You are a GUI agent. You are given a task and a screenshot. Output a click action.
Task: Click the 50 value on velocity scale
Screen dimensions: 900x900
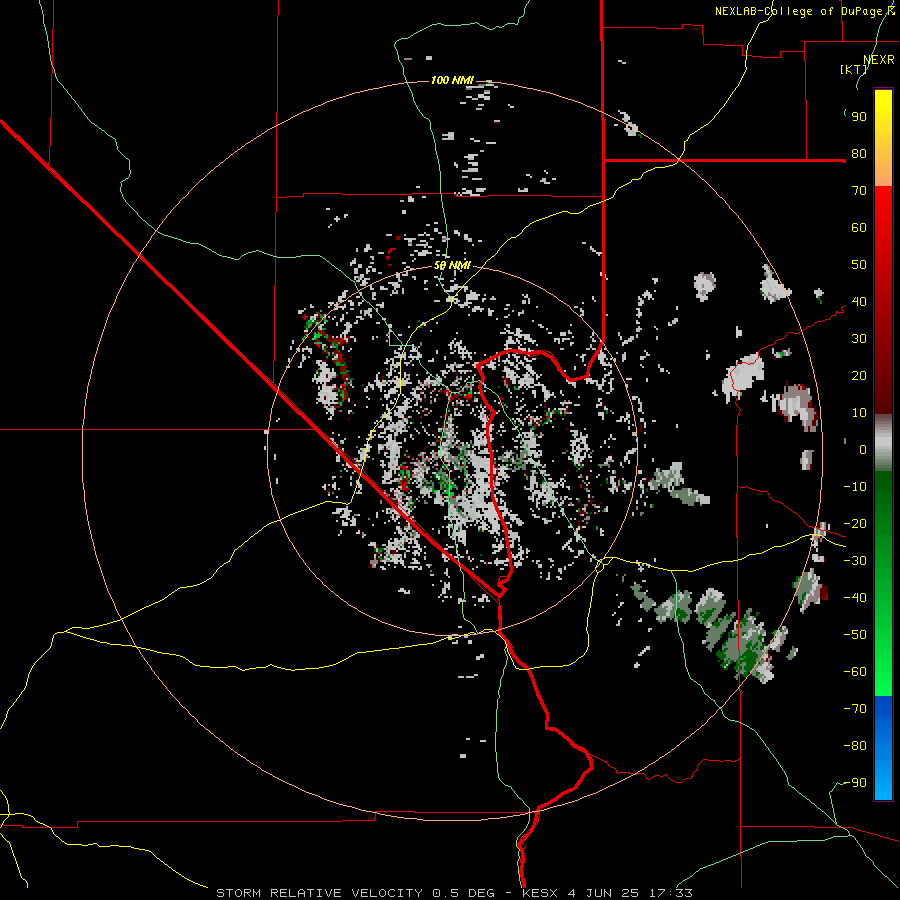(859, 265)
